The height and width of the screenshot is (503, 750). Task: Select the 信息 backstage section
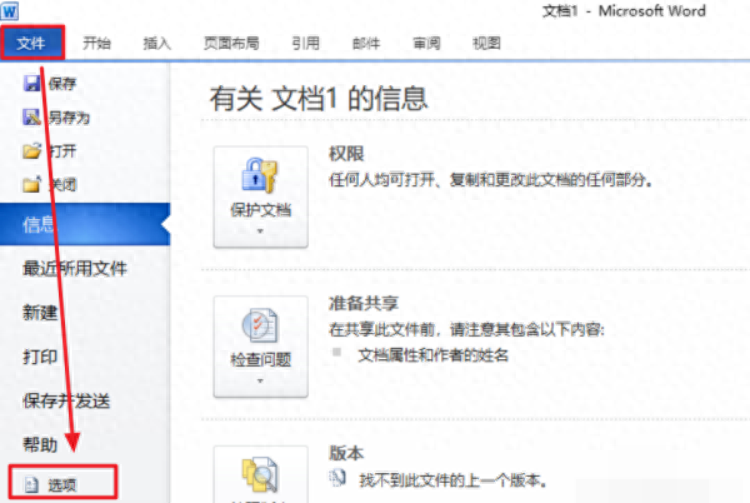coord(85,224)
